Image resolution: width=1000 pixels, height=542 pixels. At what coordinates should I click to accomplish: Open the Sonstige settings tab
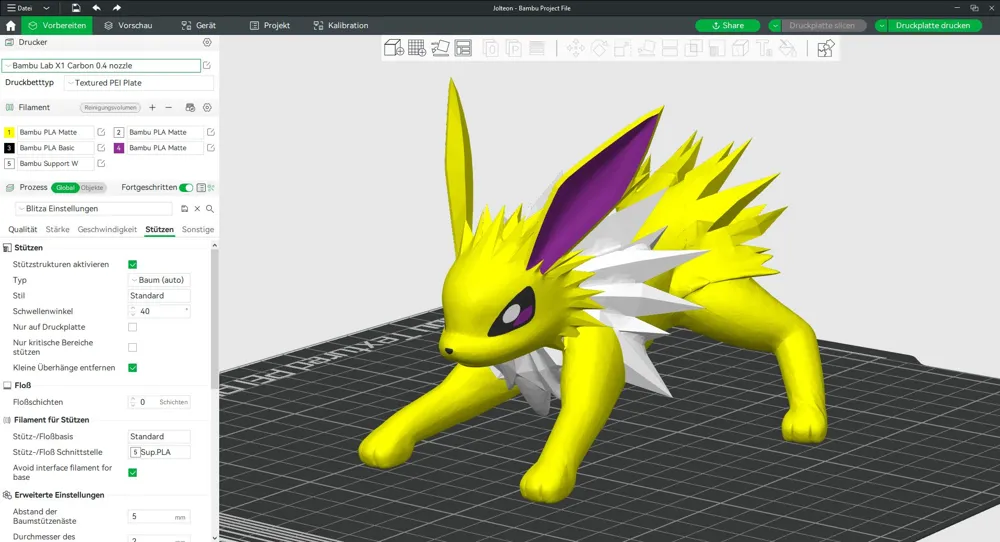[x=198, y=230]
